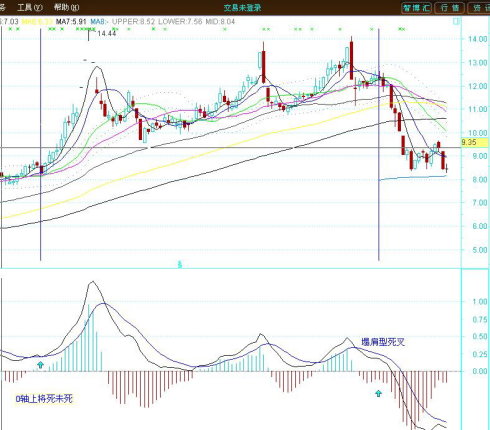490x430 pixels.
Task: Open the 工具(T) menu
Action: tap(30, 7)
